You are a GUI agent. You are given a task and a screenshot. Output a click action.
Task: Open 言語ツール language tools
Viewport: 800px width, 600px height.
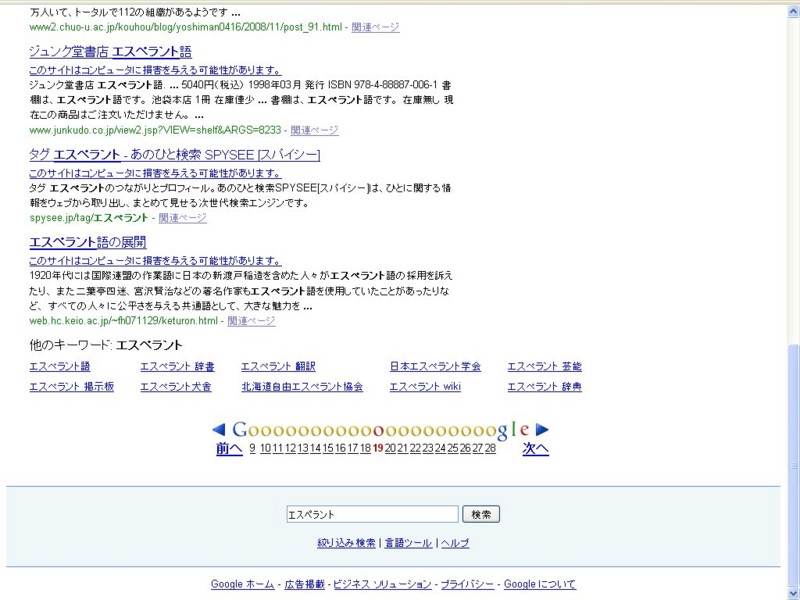point(408,543)
